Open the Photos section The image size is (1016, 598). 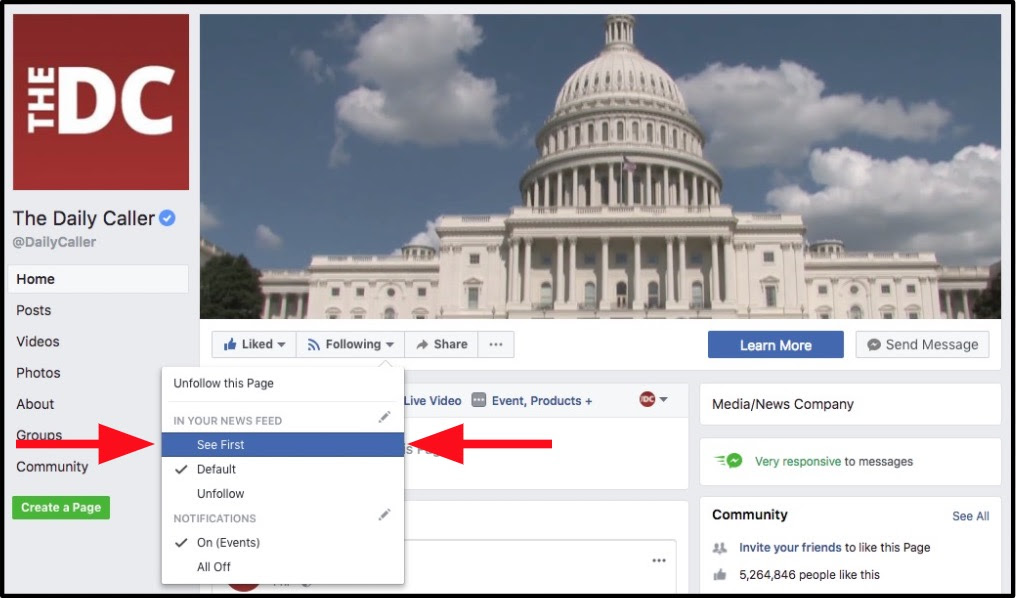point(38,373)
